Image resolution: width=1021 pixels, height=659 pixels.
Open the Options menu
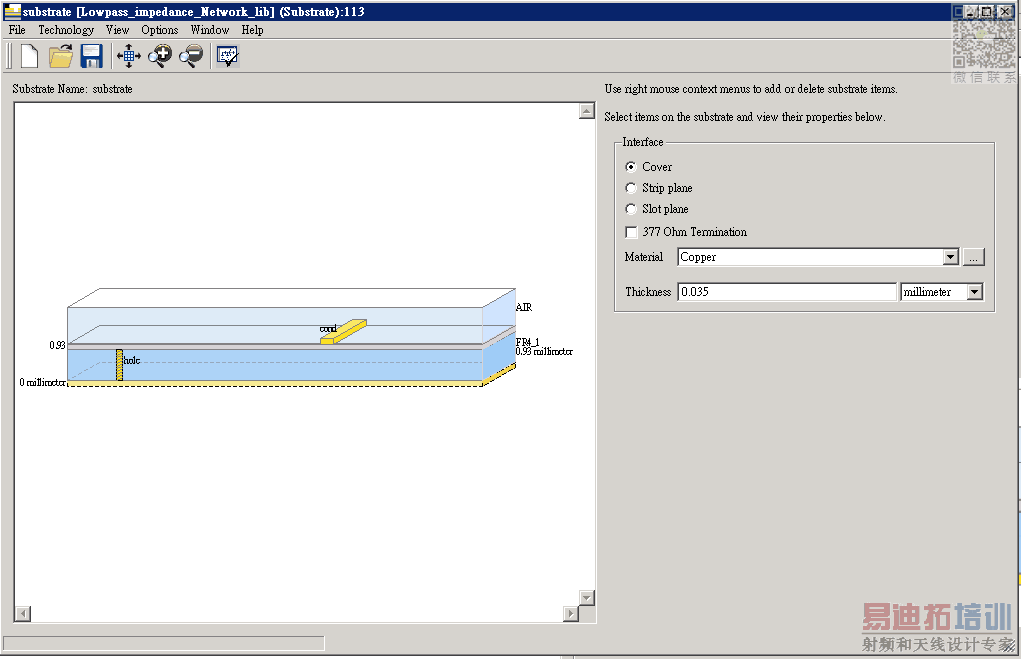(x=160, y=30)
